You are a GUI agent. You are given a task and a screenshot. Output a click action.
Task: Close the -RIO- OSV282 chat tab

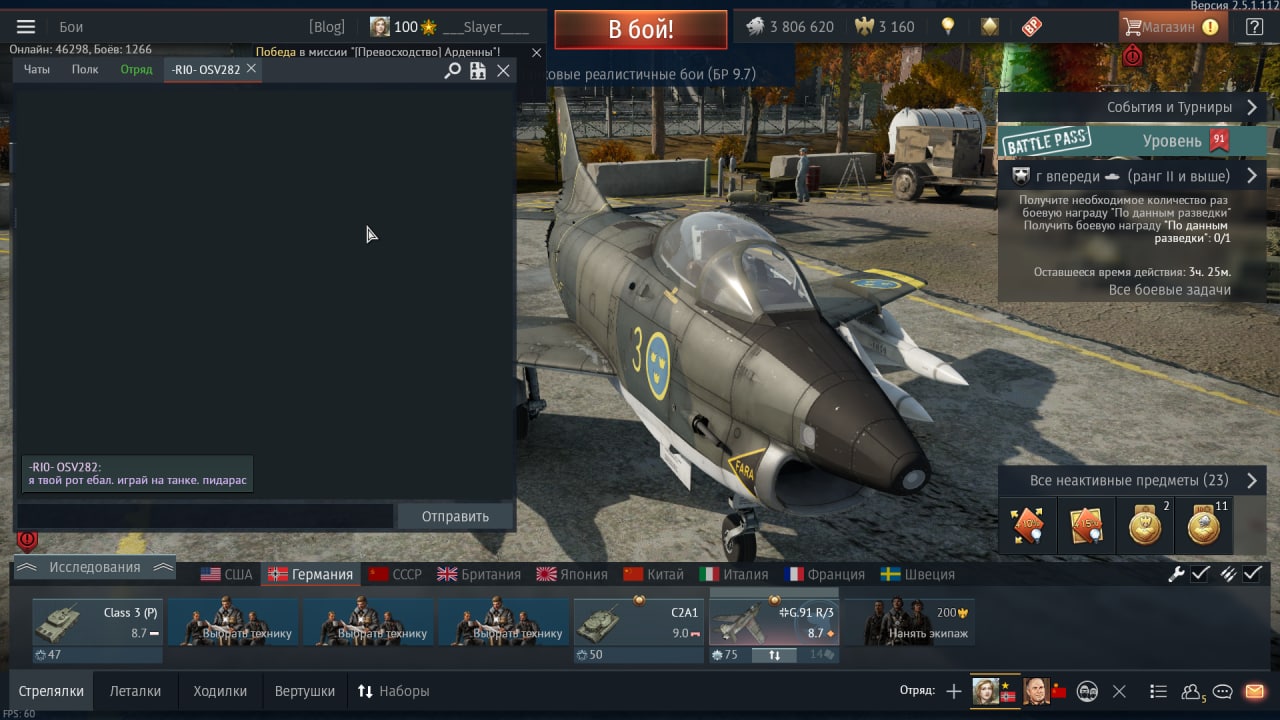pos(251,68)
